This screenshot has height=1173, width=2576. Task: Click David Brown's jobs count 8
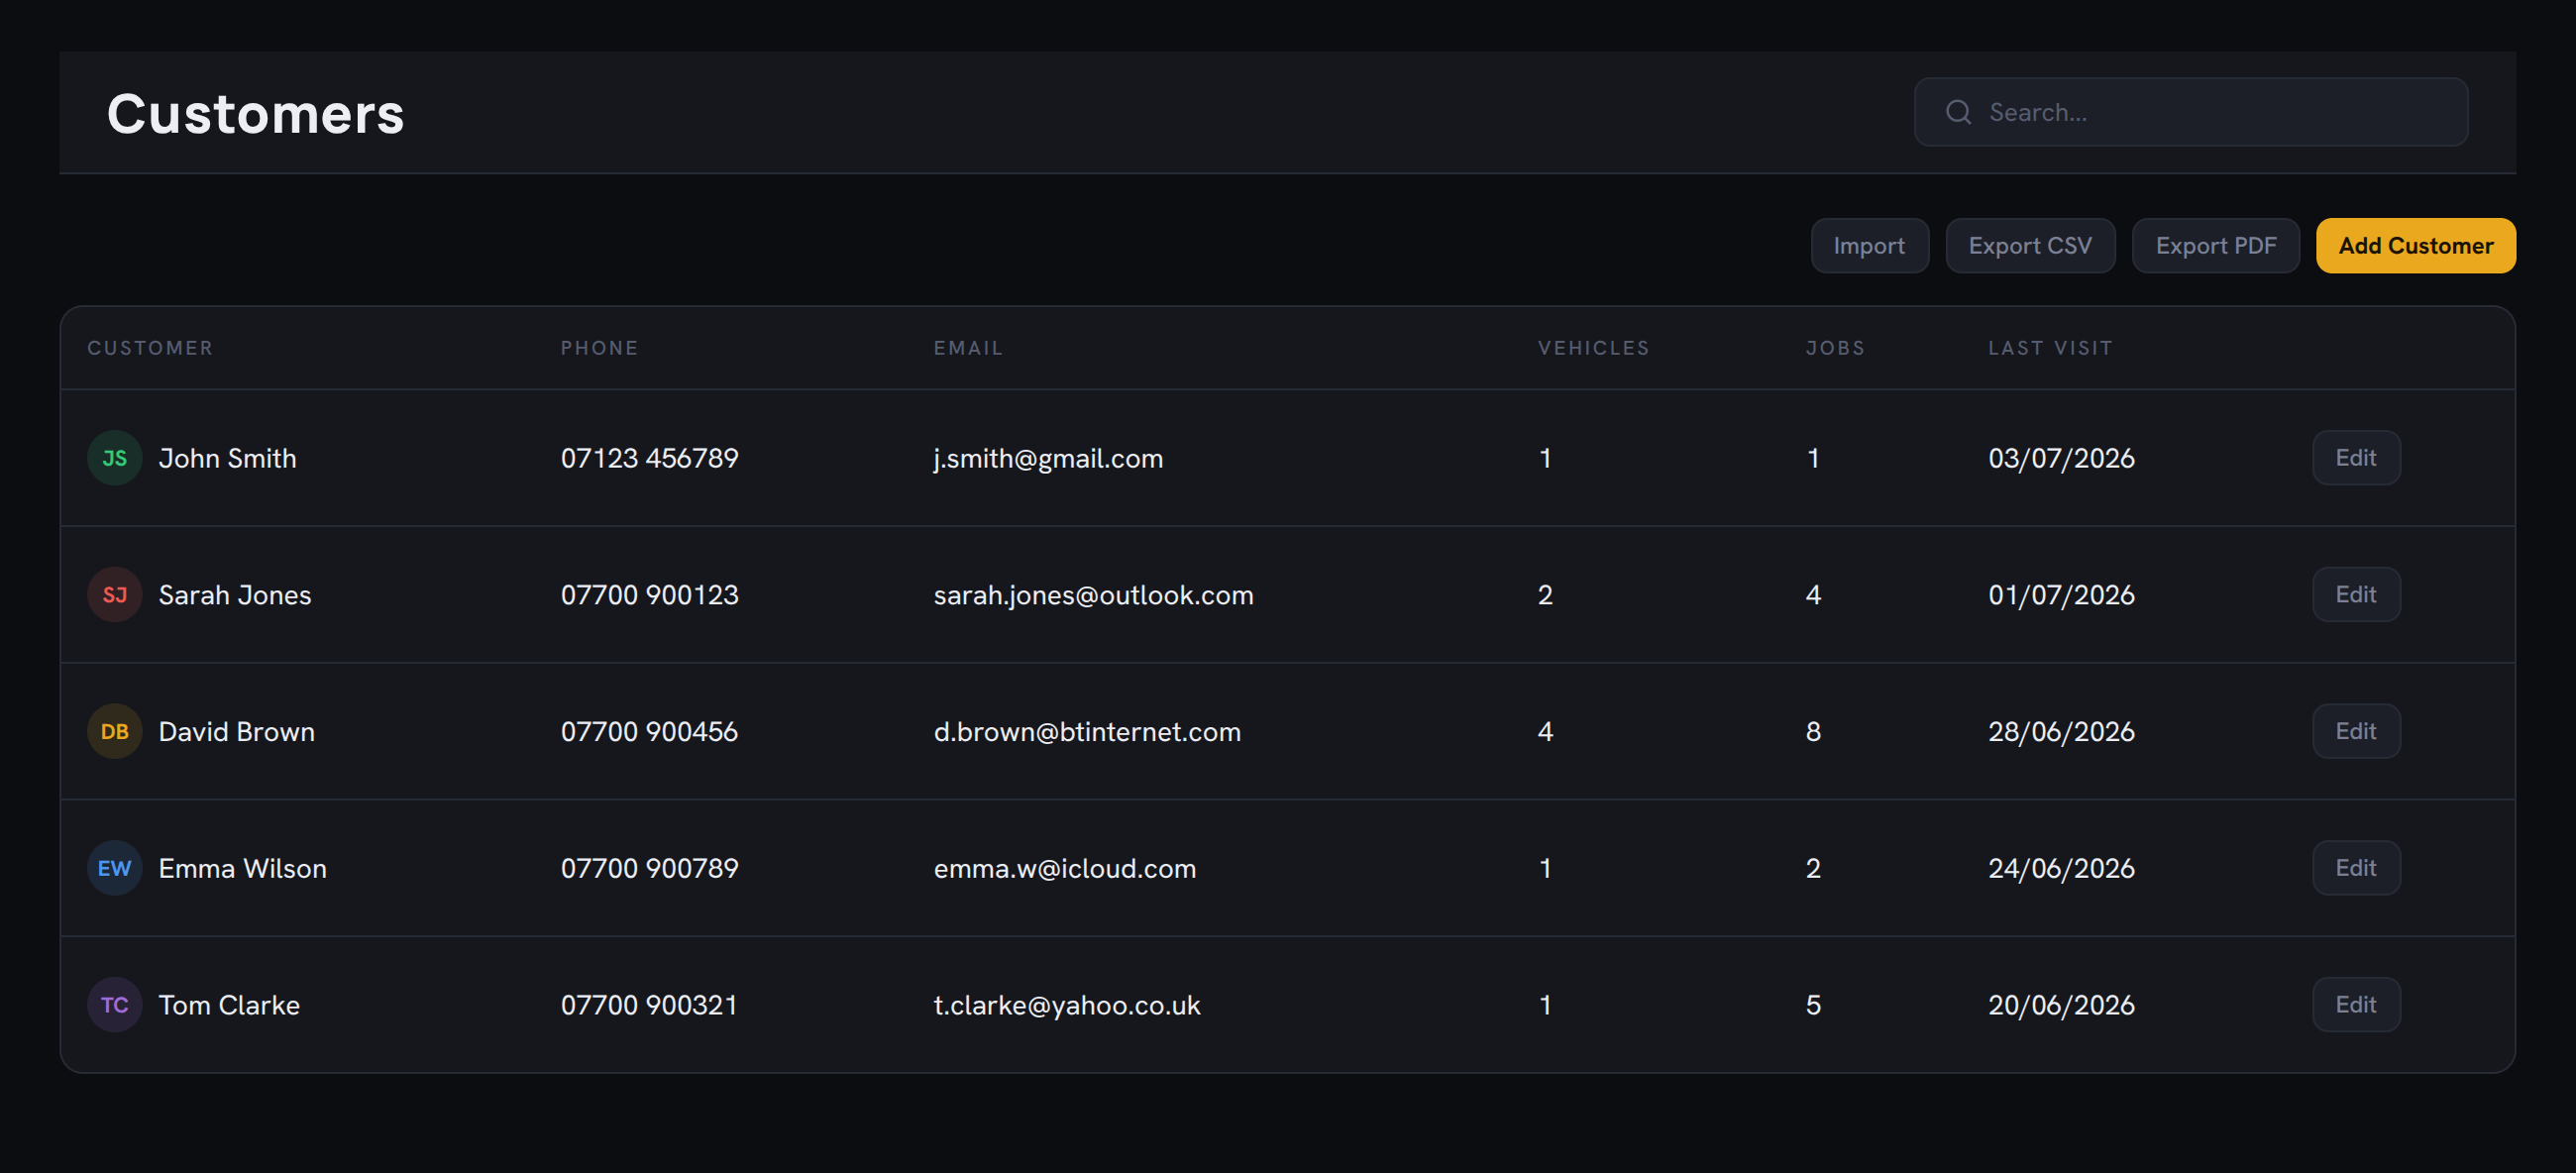click(1813, 731)
